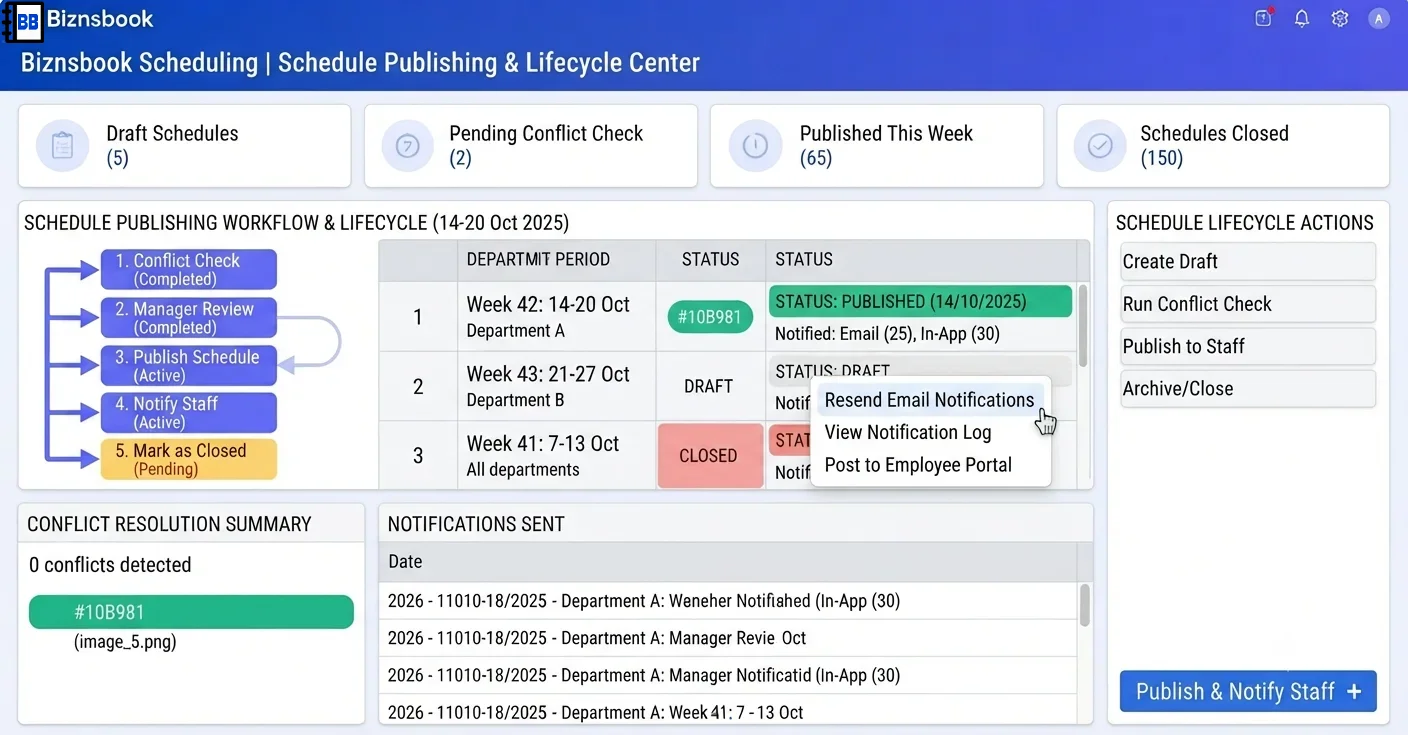
Task: Click the red CLOSED status cell
Action: [709, 456]
